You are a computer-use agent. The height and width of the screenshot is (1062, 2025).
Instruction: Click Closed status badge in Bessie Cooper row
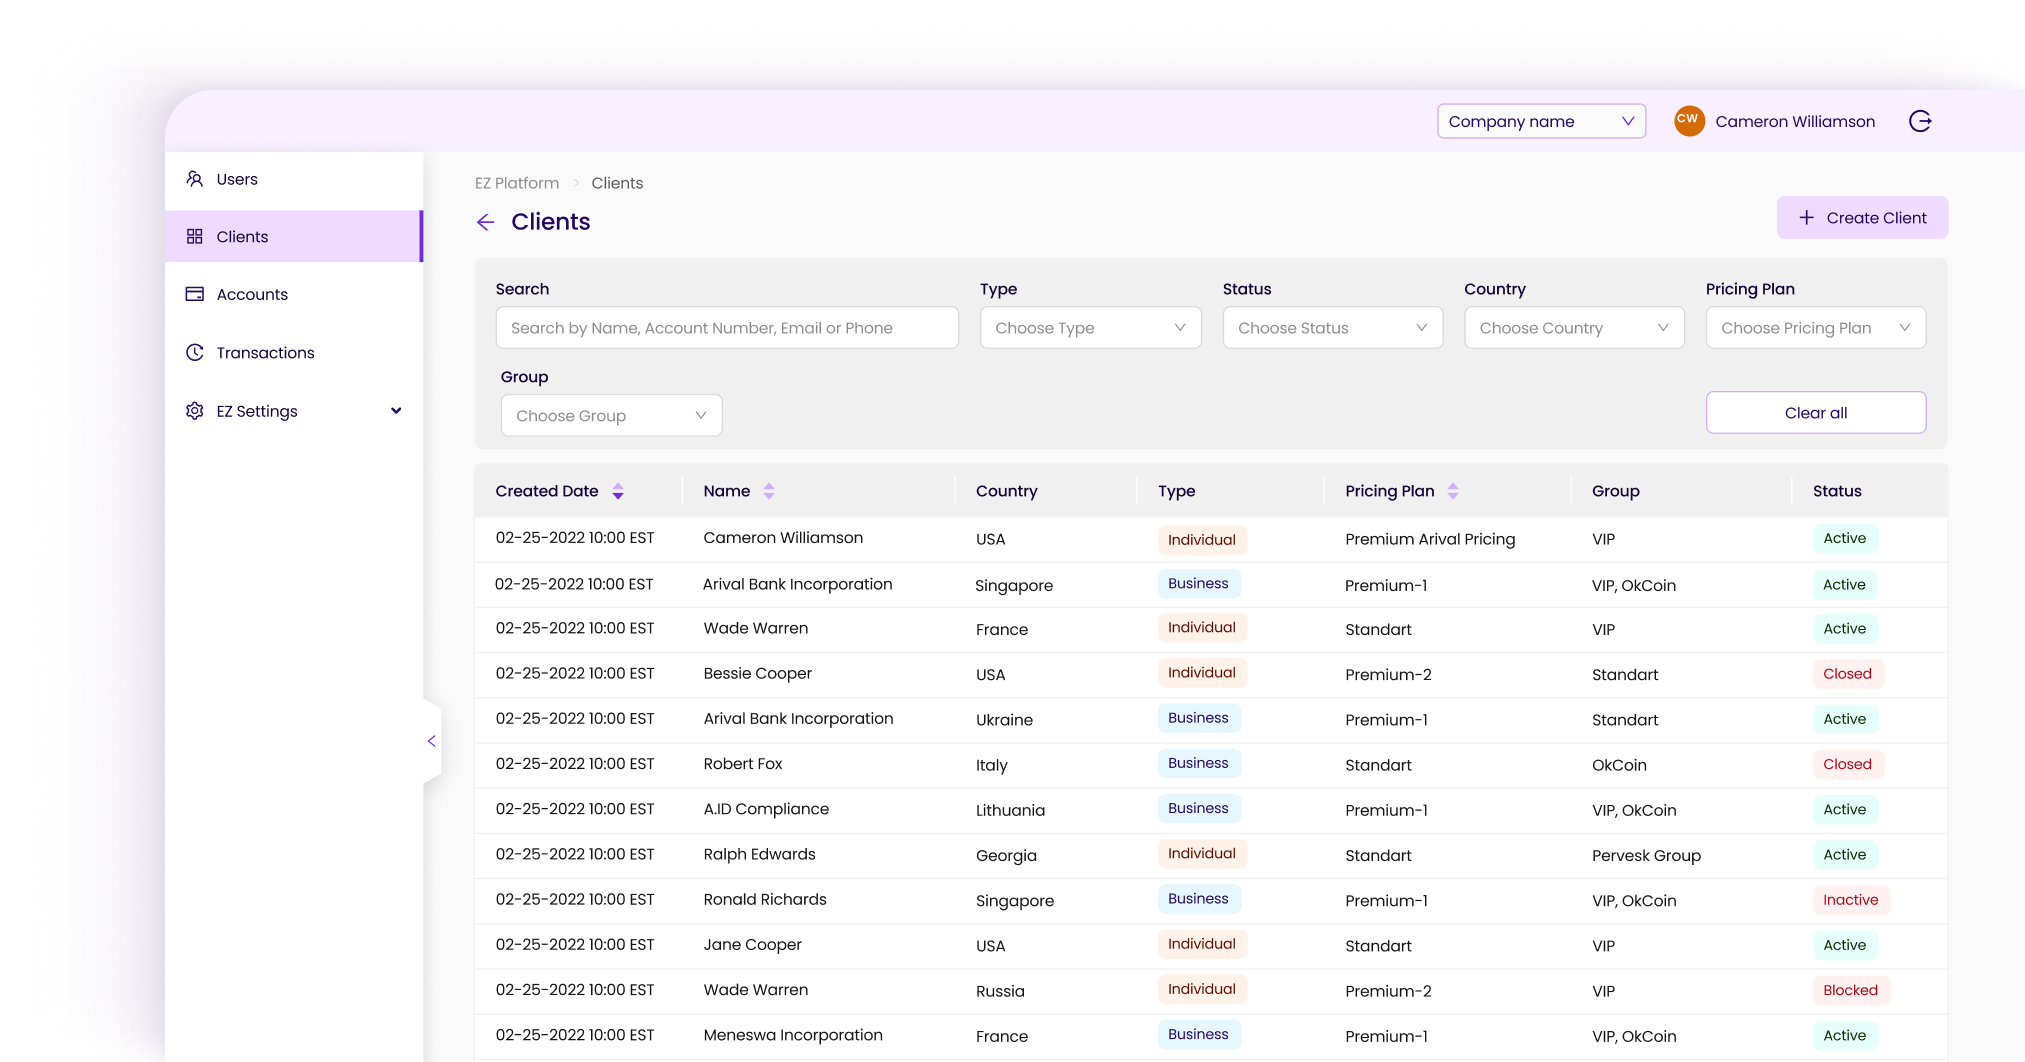pyautogui.click(x=1847, y=674)
